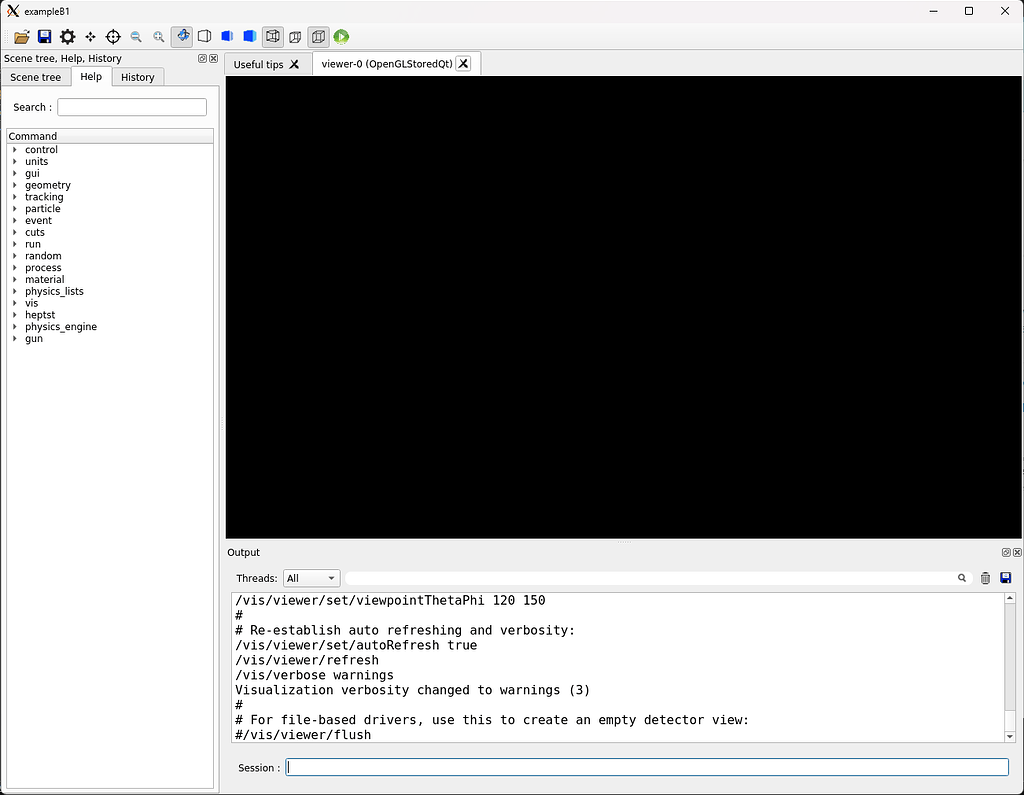
Task: Toggle zoom out mode in the toolbar
Action: click(x=136, y=36)
